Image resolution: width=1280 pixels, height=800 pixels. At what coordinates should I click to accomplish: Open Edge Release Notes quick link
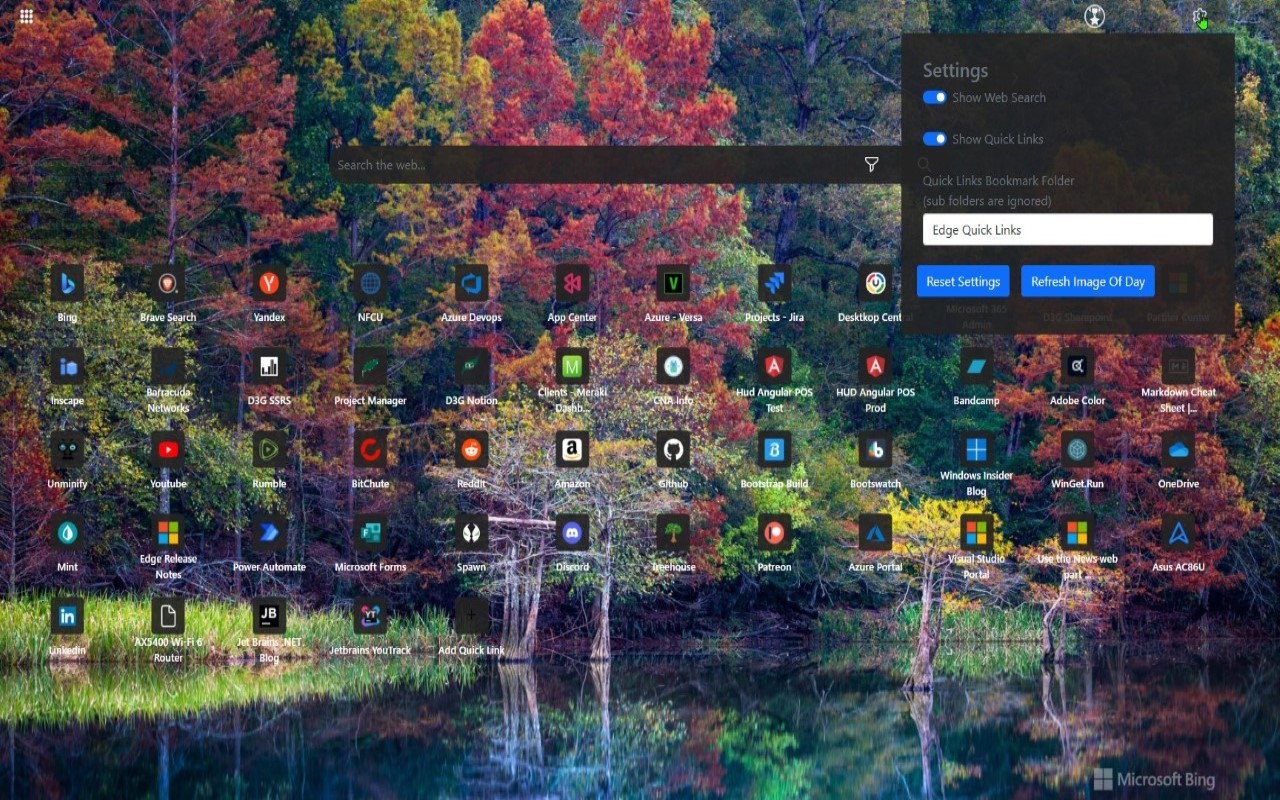(168, 532)
